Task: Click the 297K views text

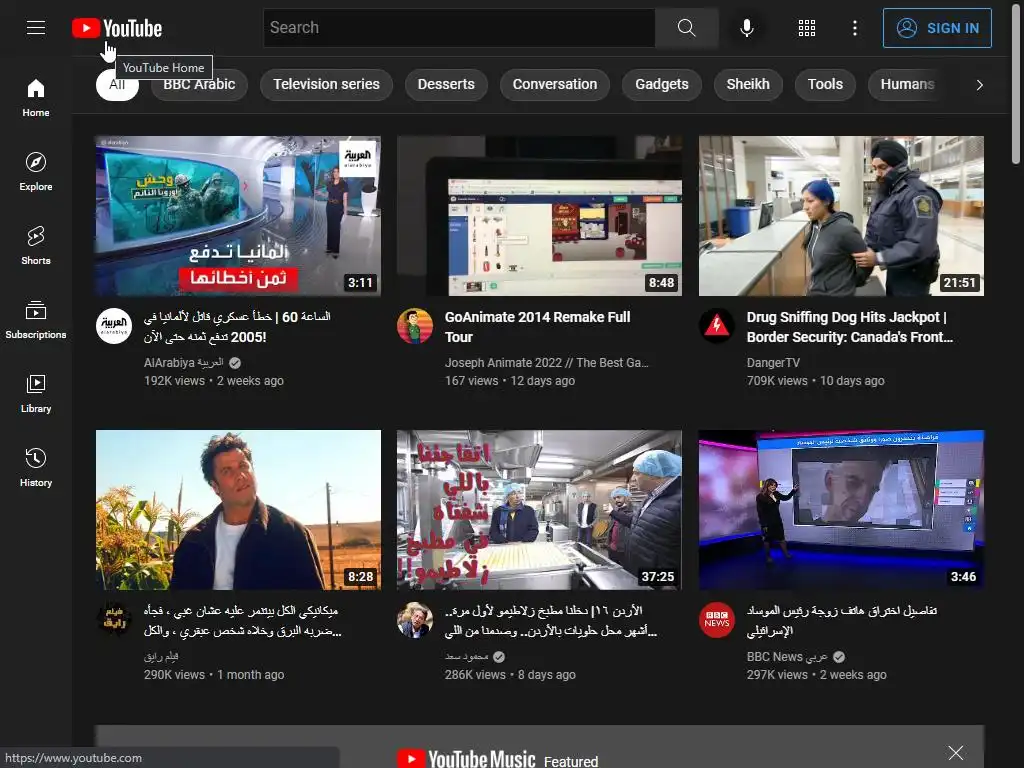Action: pos(777,675)
